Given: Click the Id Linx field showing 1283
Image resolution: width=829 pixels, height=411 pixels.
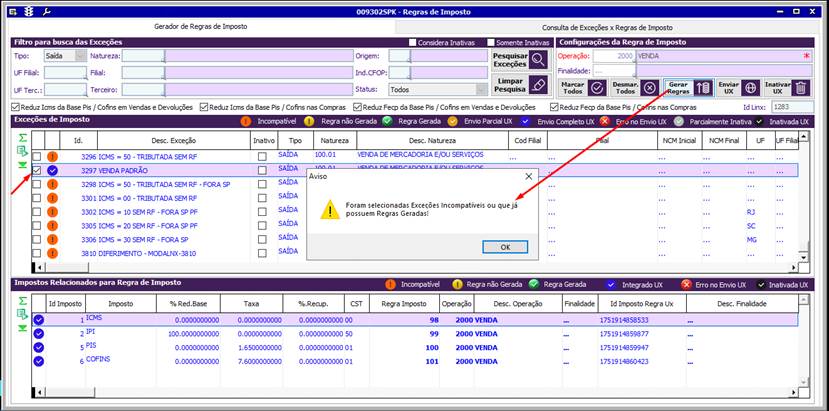Looking at the screenshot, I should tap(793, 107).
